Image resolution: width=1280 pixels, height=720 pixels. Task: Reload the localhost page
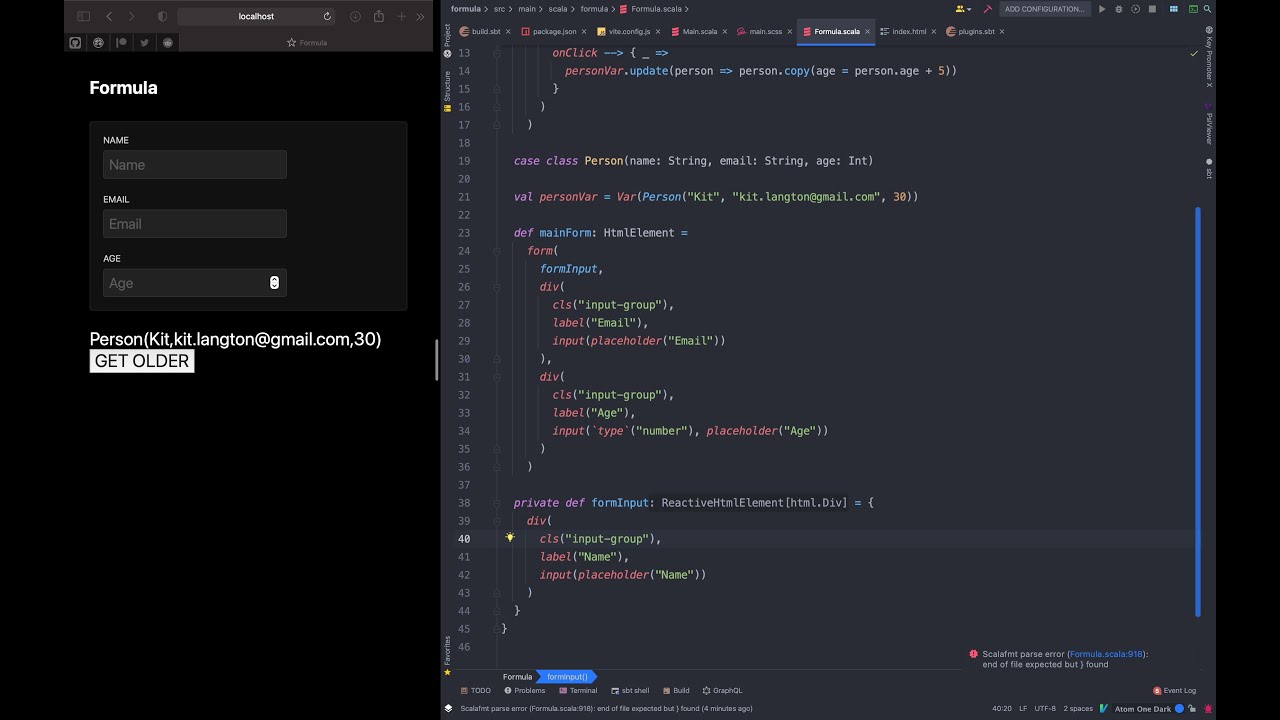(327, 16)
